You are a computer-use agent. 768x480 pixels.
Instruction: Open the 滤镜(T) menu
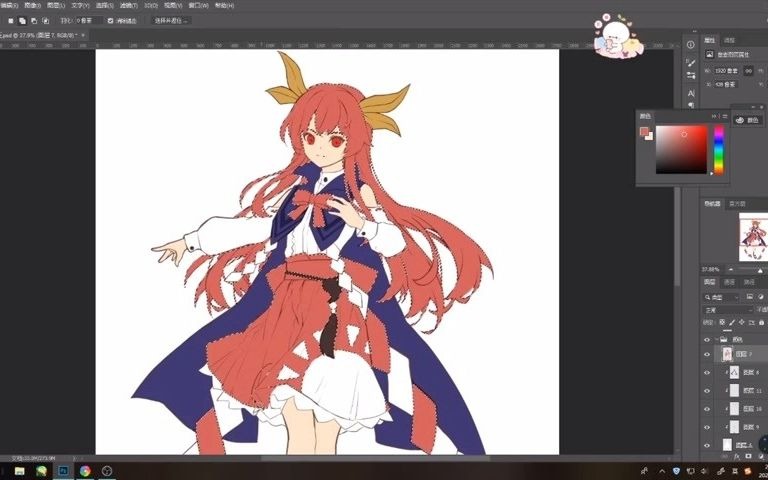[x=129, y=5]
